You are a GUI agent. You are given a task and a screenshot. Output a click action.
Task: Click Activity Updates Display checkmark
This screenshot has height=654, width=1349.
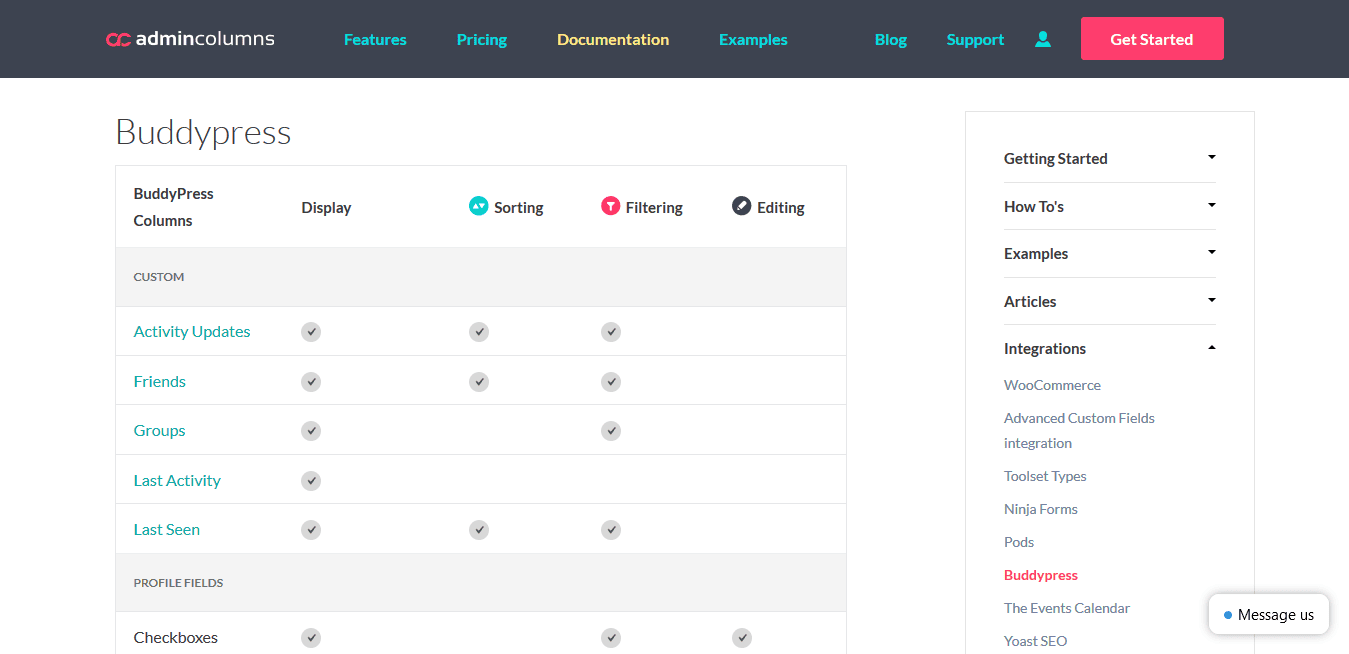click(311, 332)
